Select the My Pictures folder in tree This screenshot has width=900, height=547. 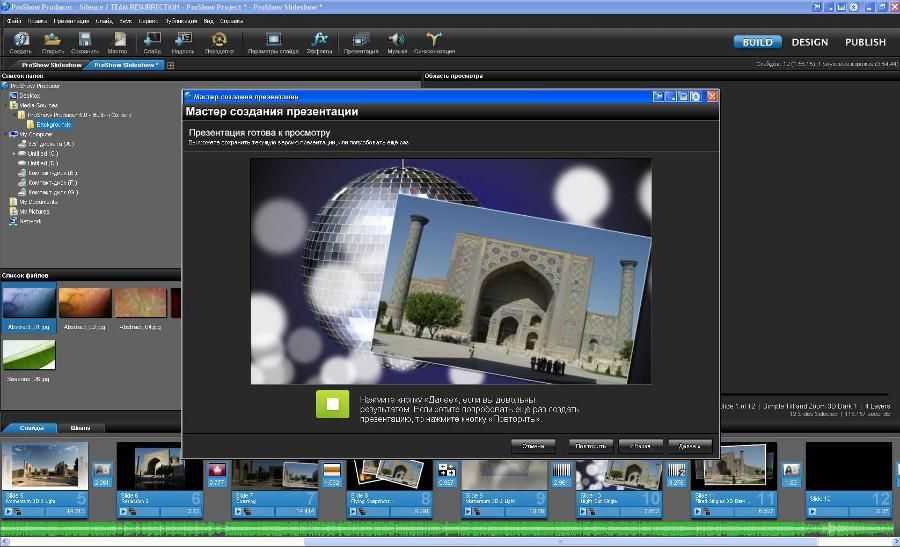pos(34,212)
